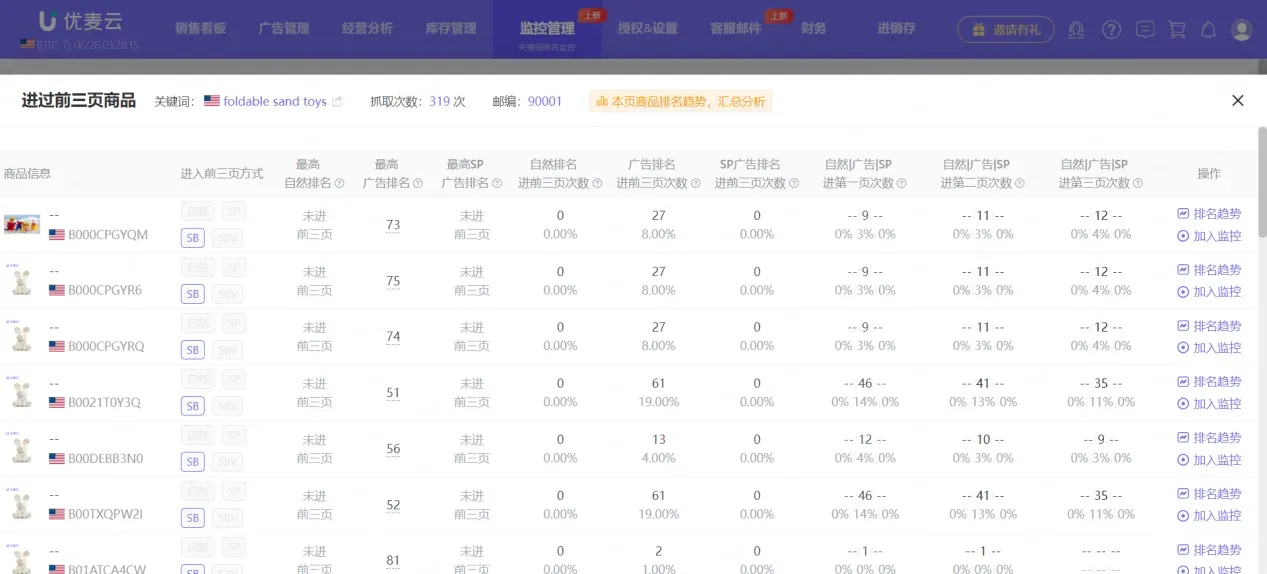Click highest ad rank 73 for B000CPGYQM
Viewport: 1267px width, 574px height.
click(393, 225)
